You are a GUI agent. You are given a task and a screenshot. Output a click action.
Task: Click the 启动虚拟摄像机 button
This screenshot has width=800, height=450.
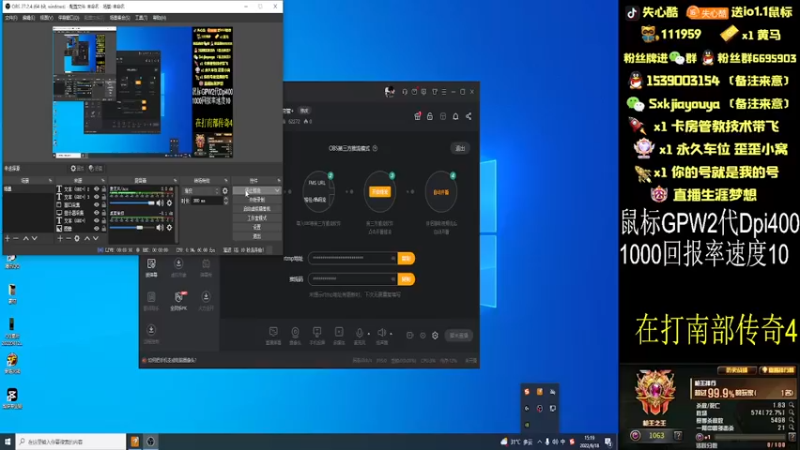257,209
